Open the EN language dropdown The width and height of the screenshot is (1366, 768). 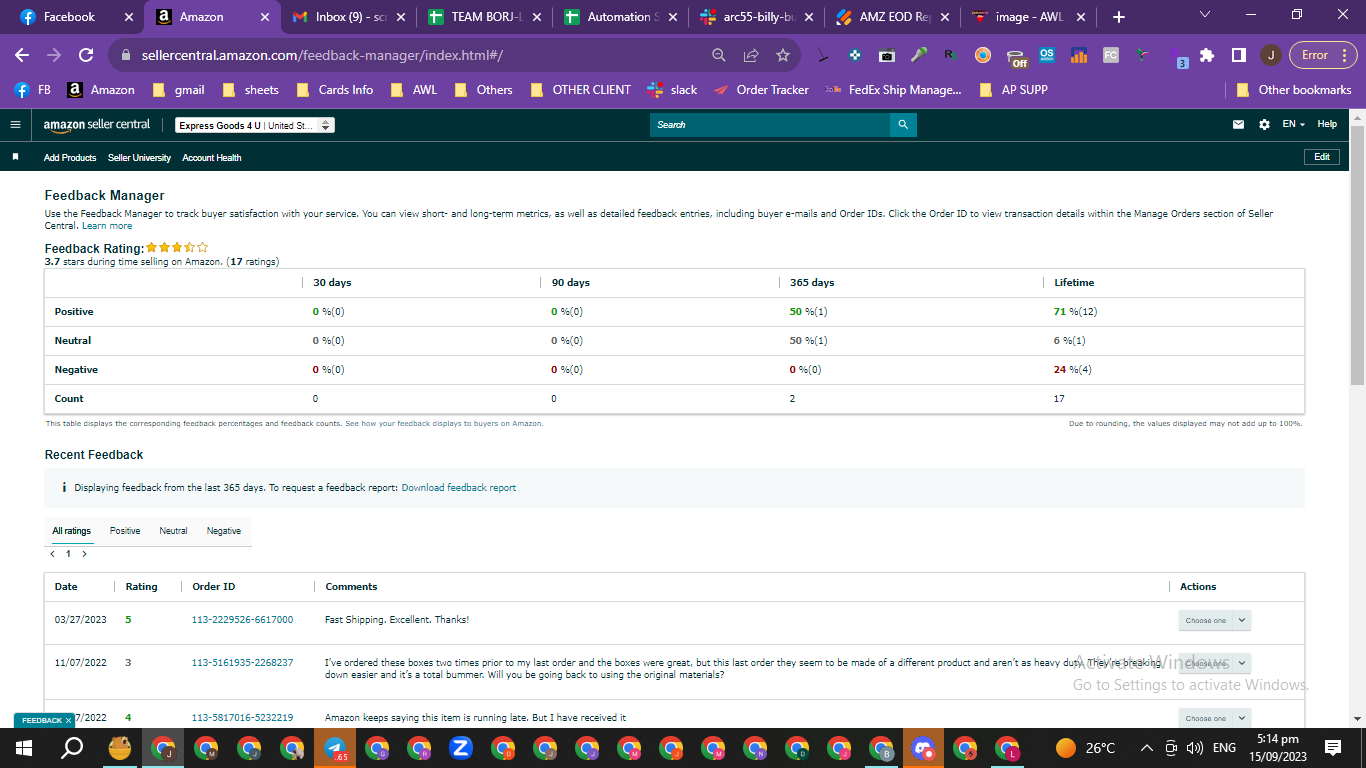[1294, 125]
